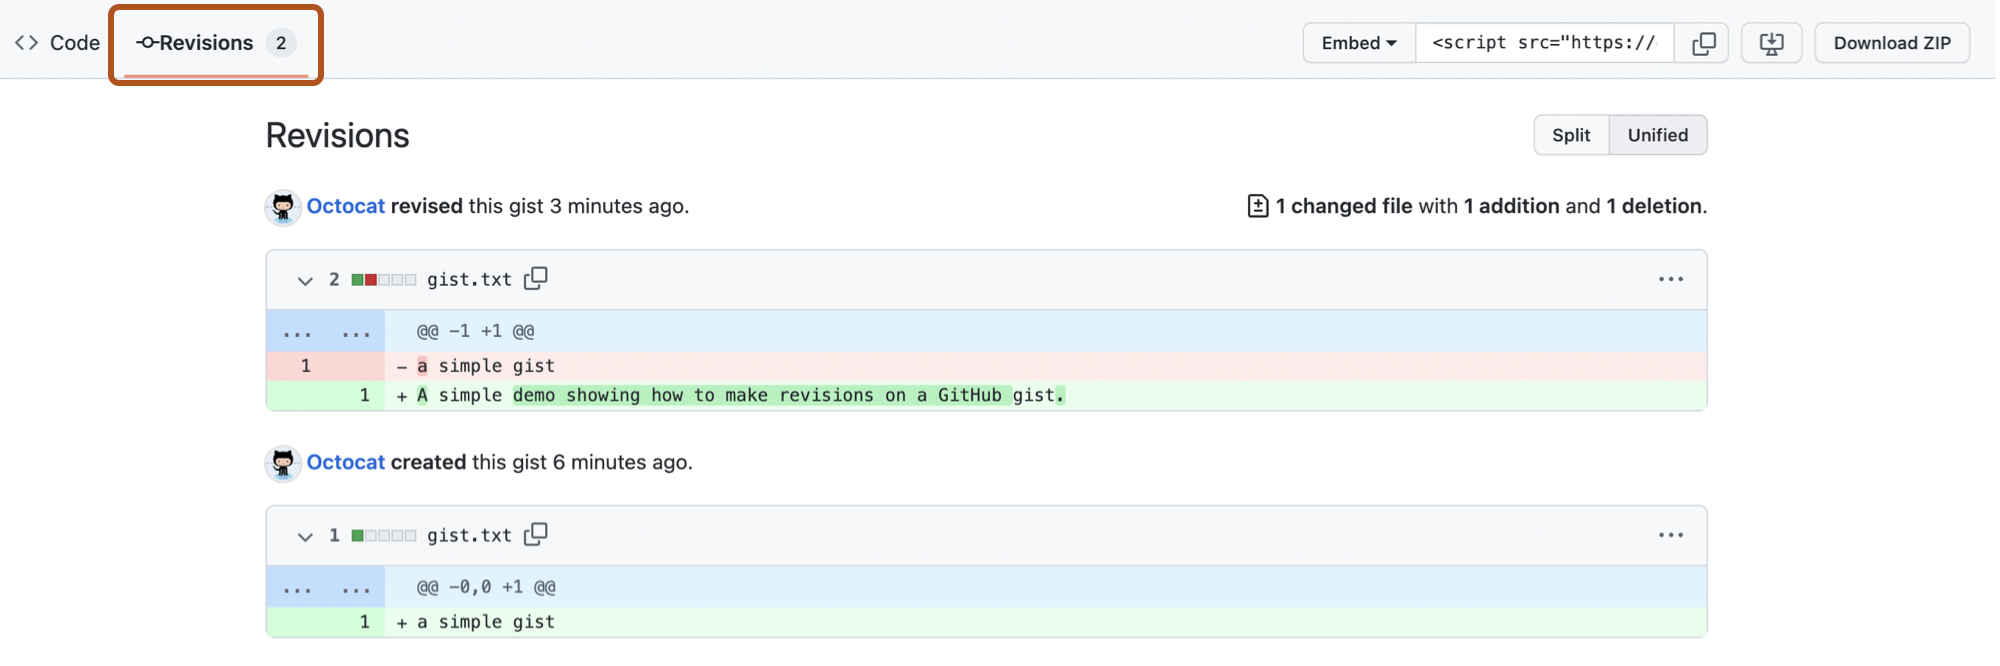Click the 'Revisions' page heading
This screenshot has width=2000, height=666.
338,135
